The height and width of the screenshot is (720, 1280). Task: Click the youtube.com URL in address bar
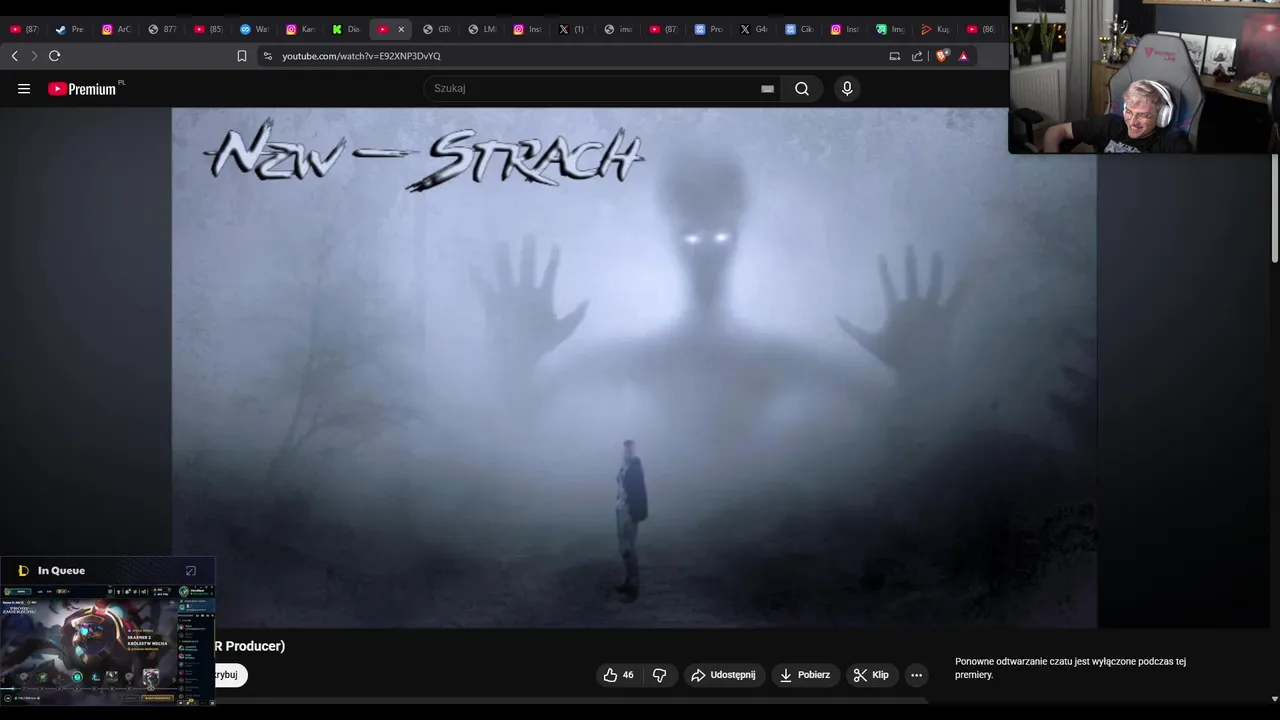coord(361,56)
